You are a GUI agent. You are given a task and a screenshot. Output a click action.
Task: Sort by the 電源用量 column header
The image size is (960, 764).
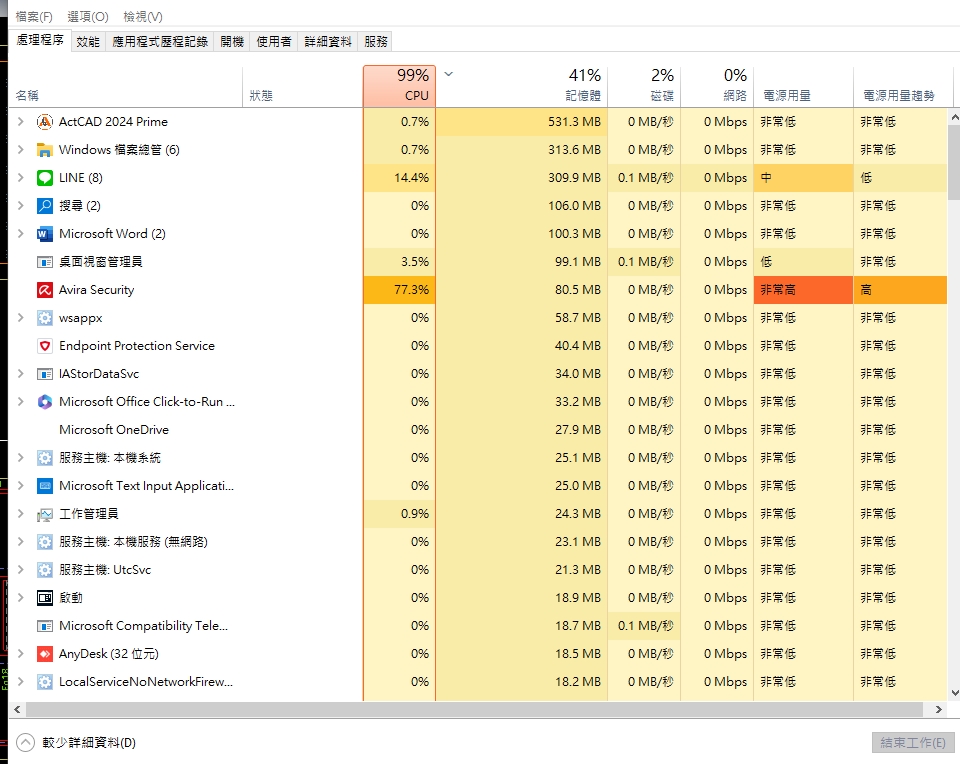coord(803,86)
